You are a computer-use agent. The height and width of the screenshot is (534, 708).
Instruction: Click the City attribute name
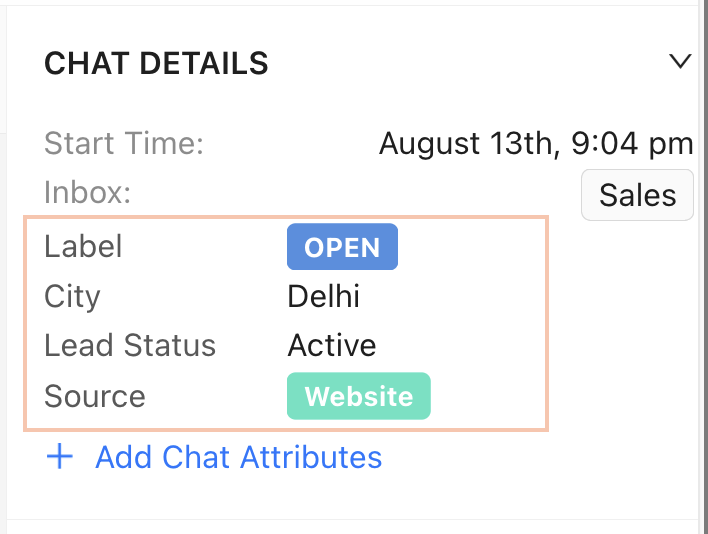pyautogui.click(x=72, y=296)
